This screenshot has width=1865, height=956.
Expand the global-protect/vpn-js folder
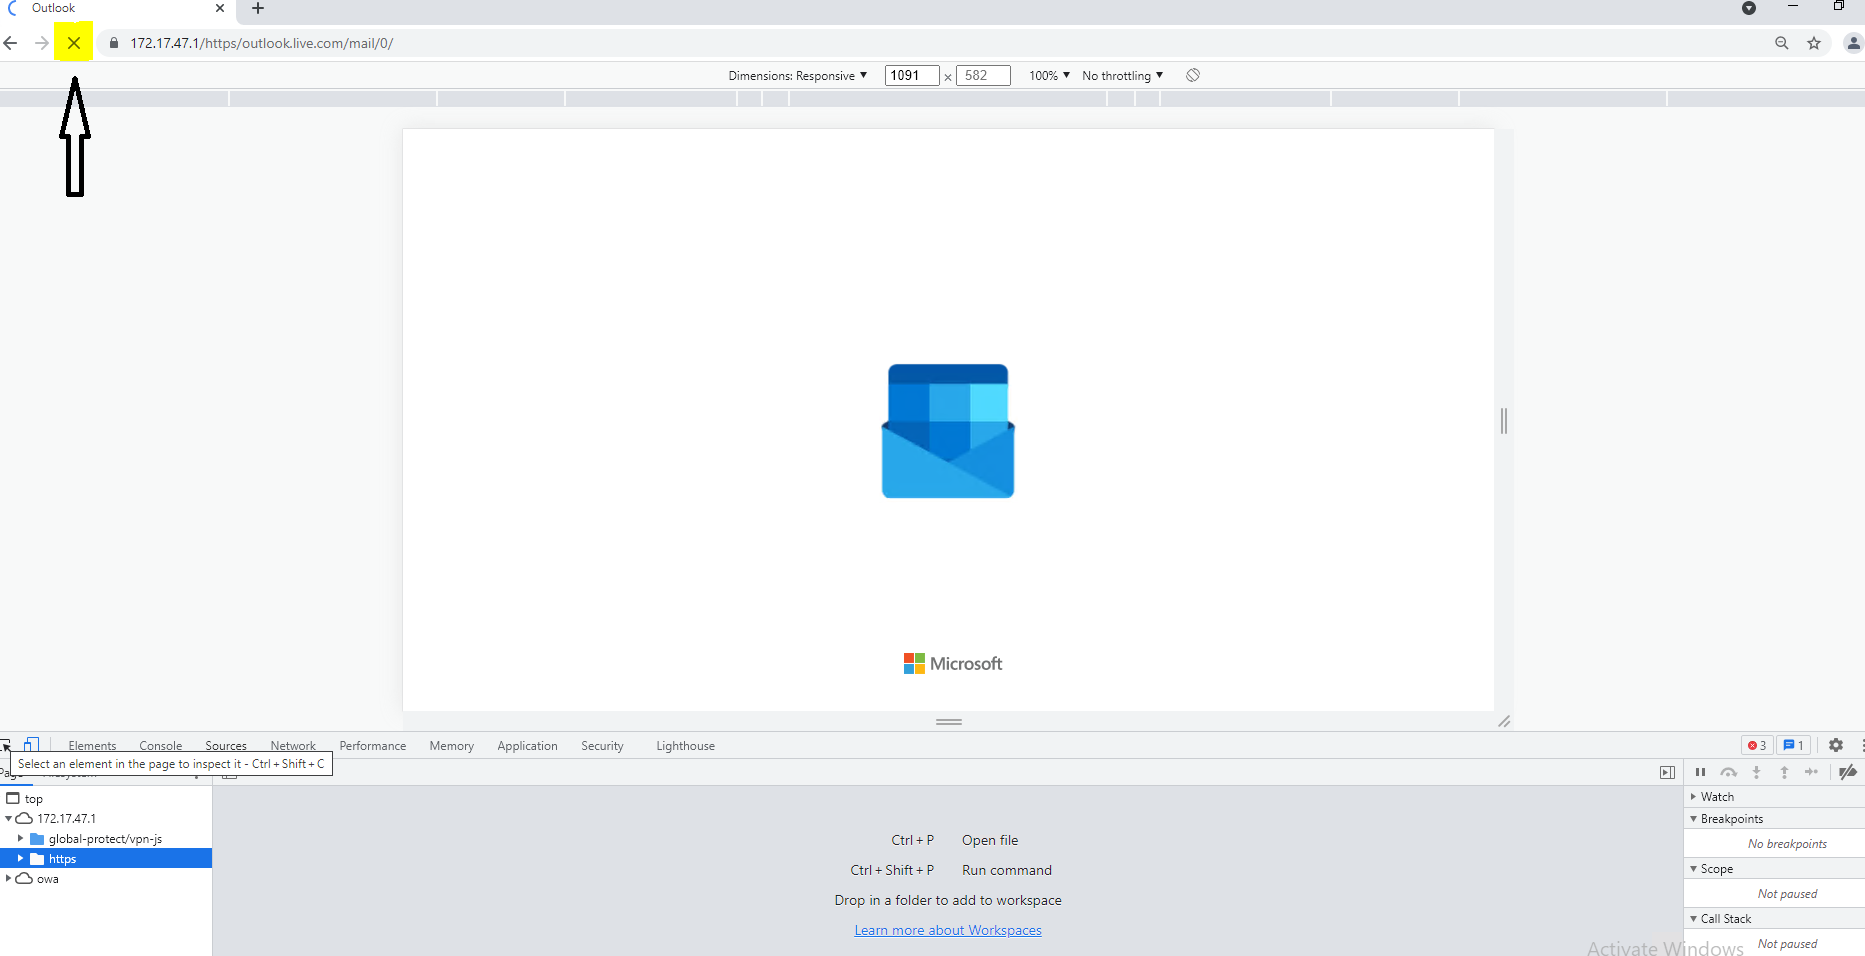click(x=21, y=838)
